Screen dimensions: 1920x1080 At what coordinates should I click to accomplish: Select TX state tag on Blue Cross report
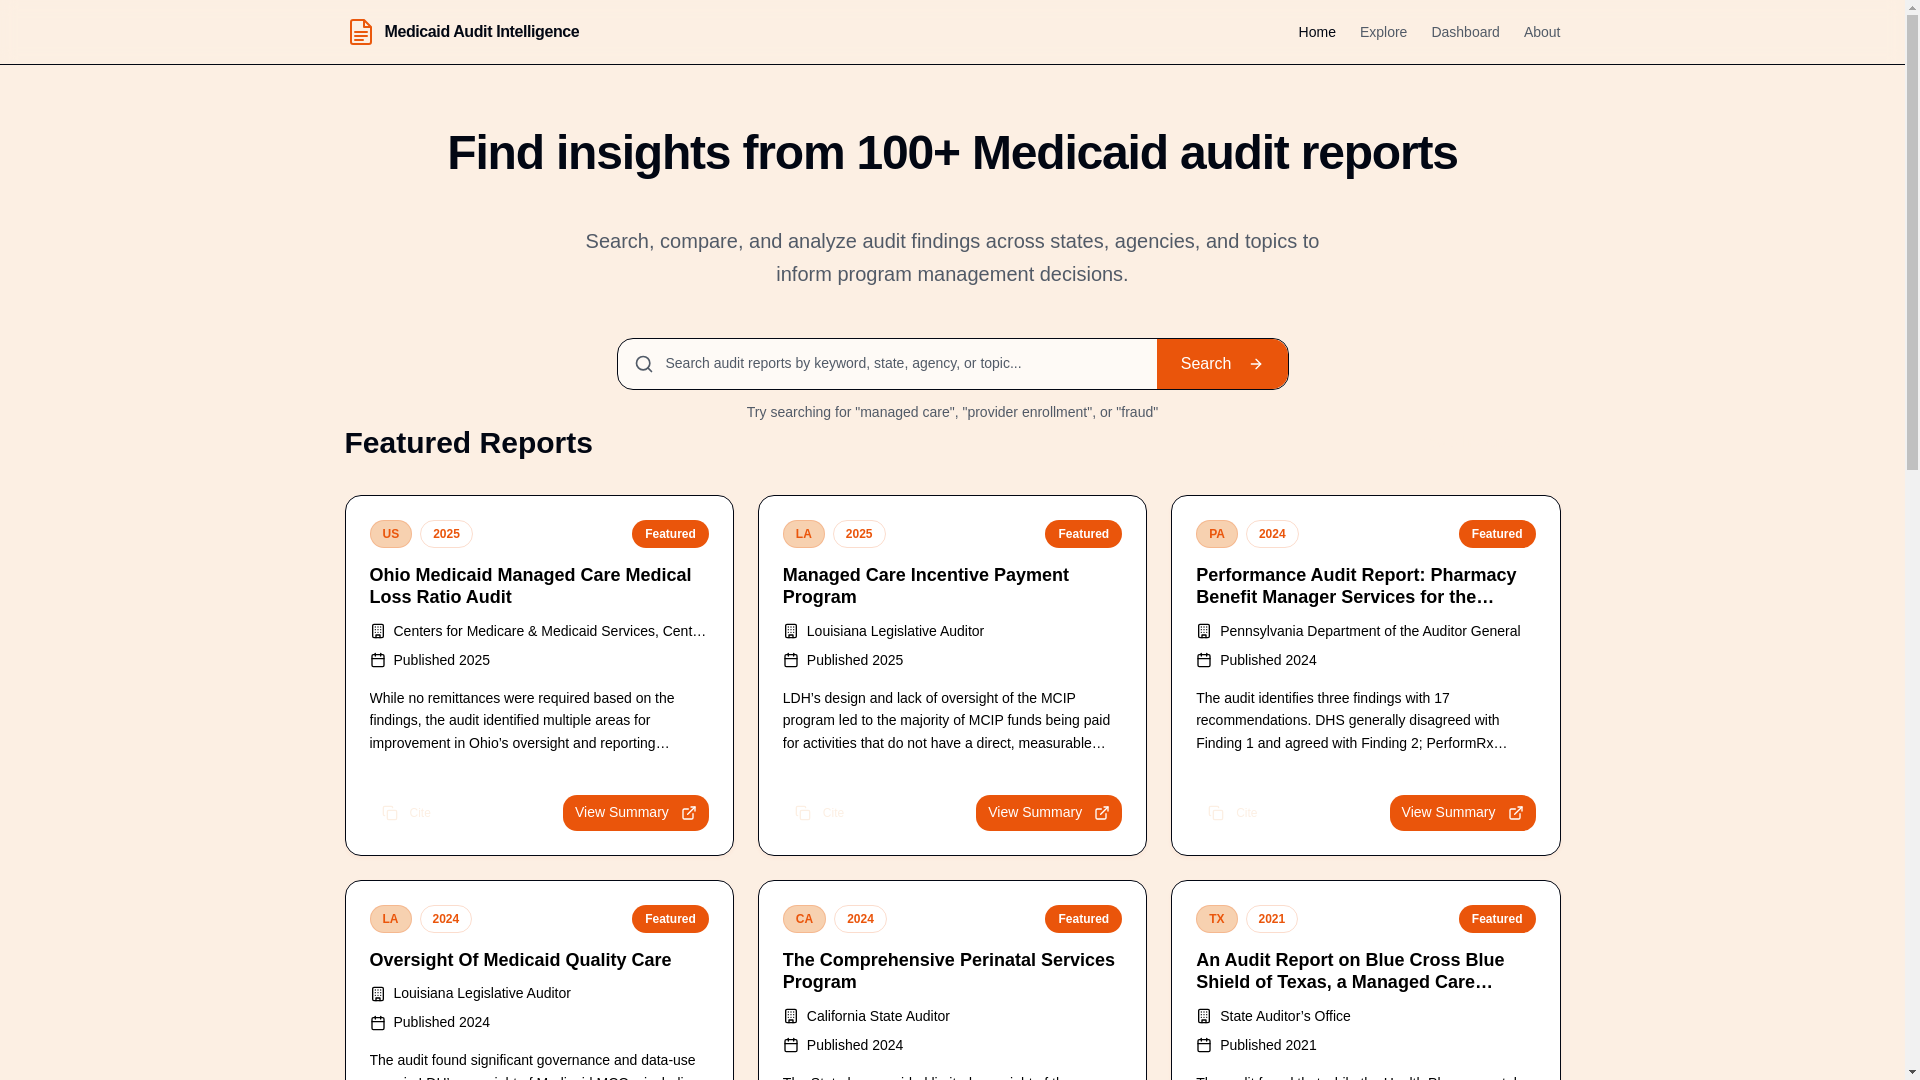pos(1217,919)
